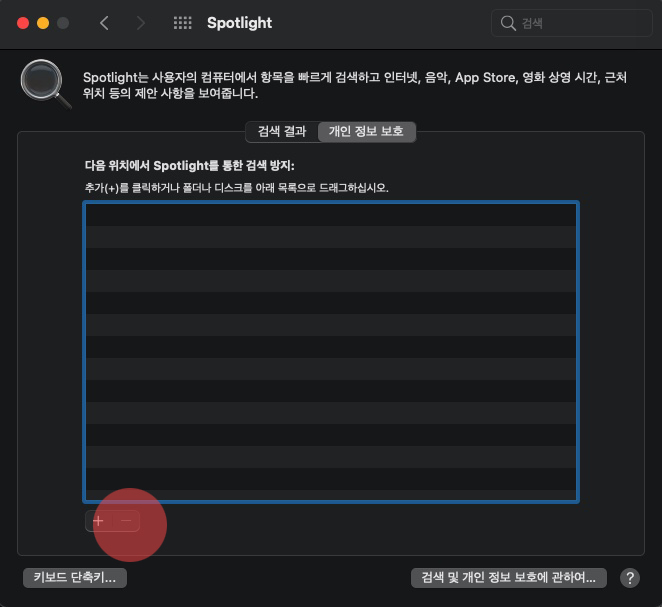Focus the 검색 search field
Viewport: 662px width, 607px height.
point(572,23)
